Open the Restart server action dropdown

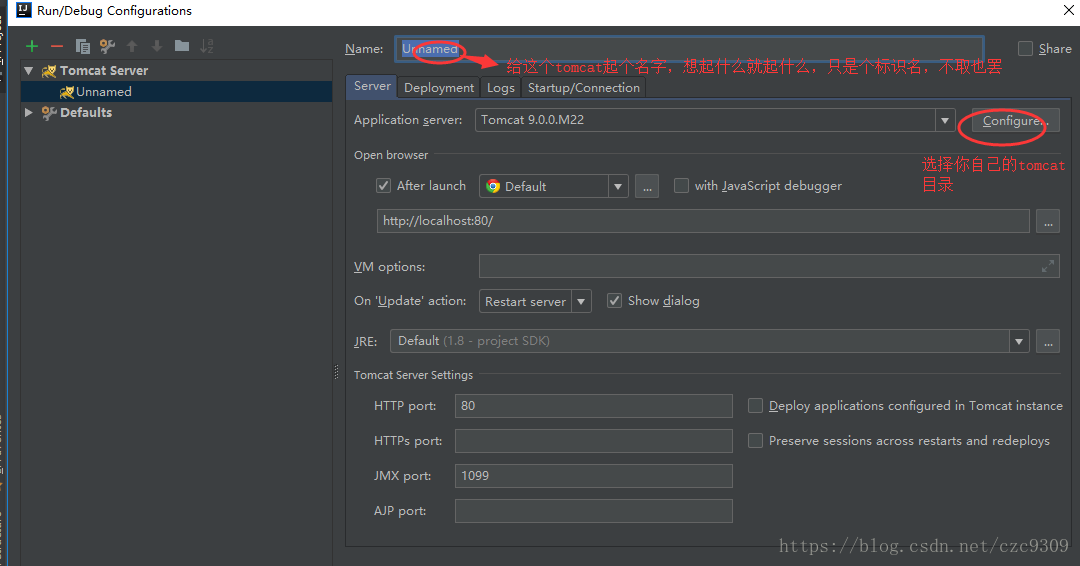581,302
